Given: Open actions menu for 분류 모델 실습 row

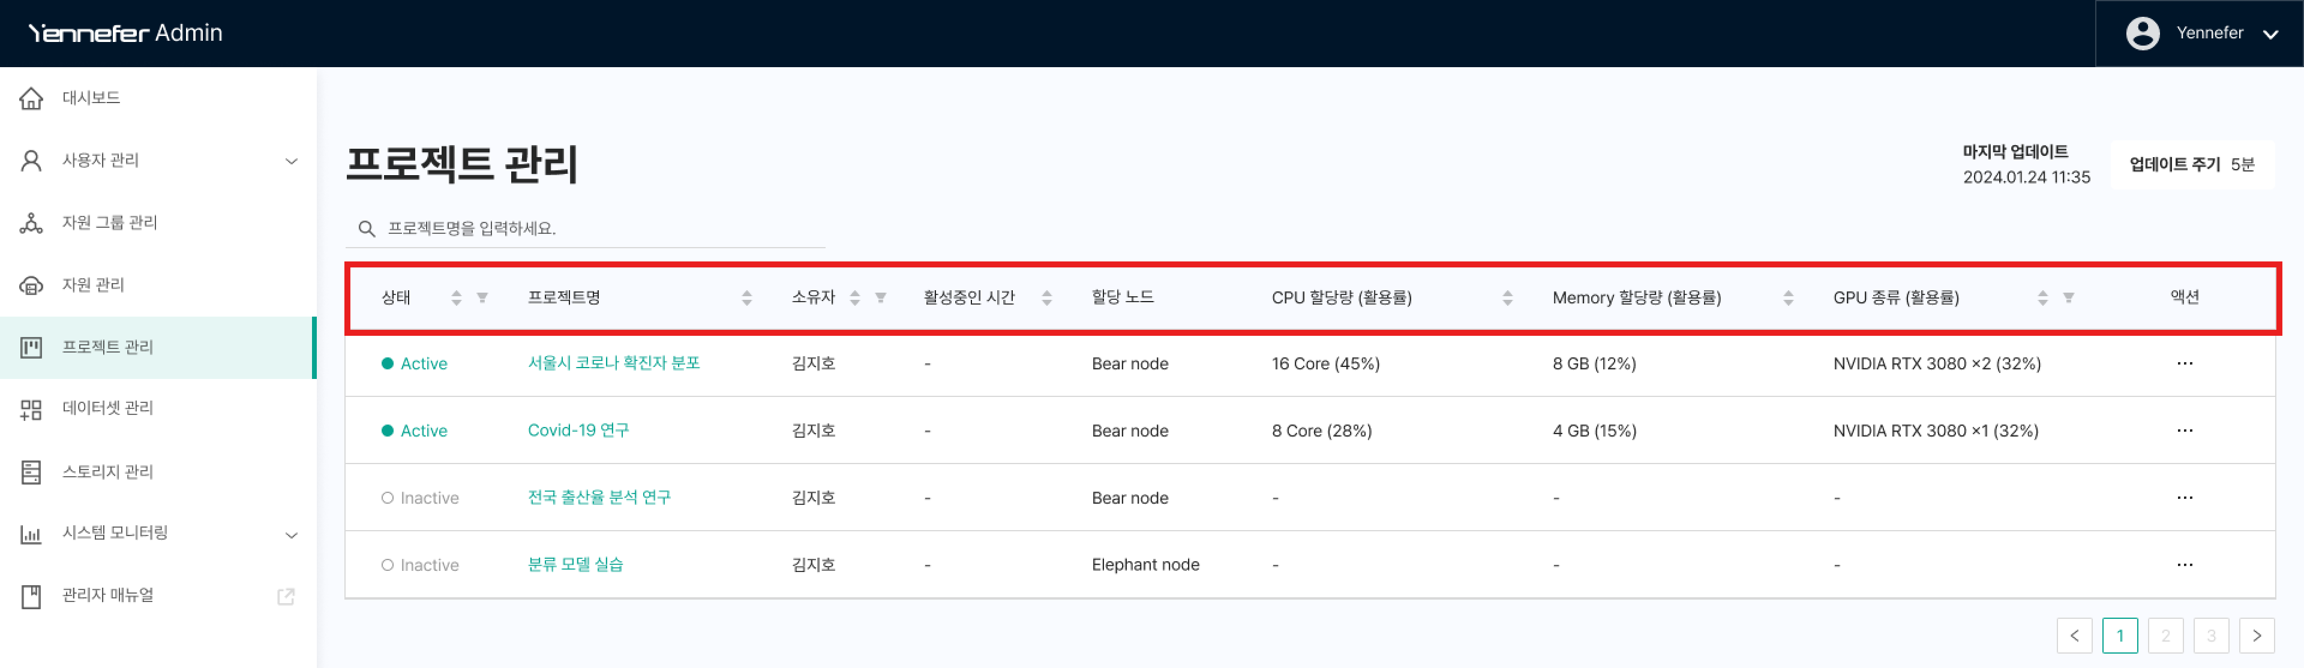Looking at the screenshot, I should [x=2184, y=565].
